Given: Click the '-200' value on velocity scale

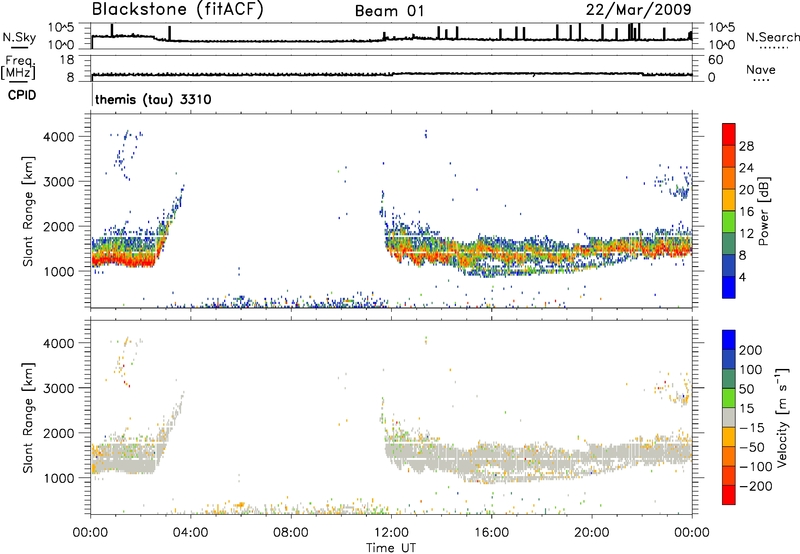Looking at the screenshot, I should coord(757,486).
